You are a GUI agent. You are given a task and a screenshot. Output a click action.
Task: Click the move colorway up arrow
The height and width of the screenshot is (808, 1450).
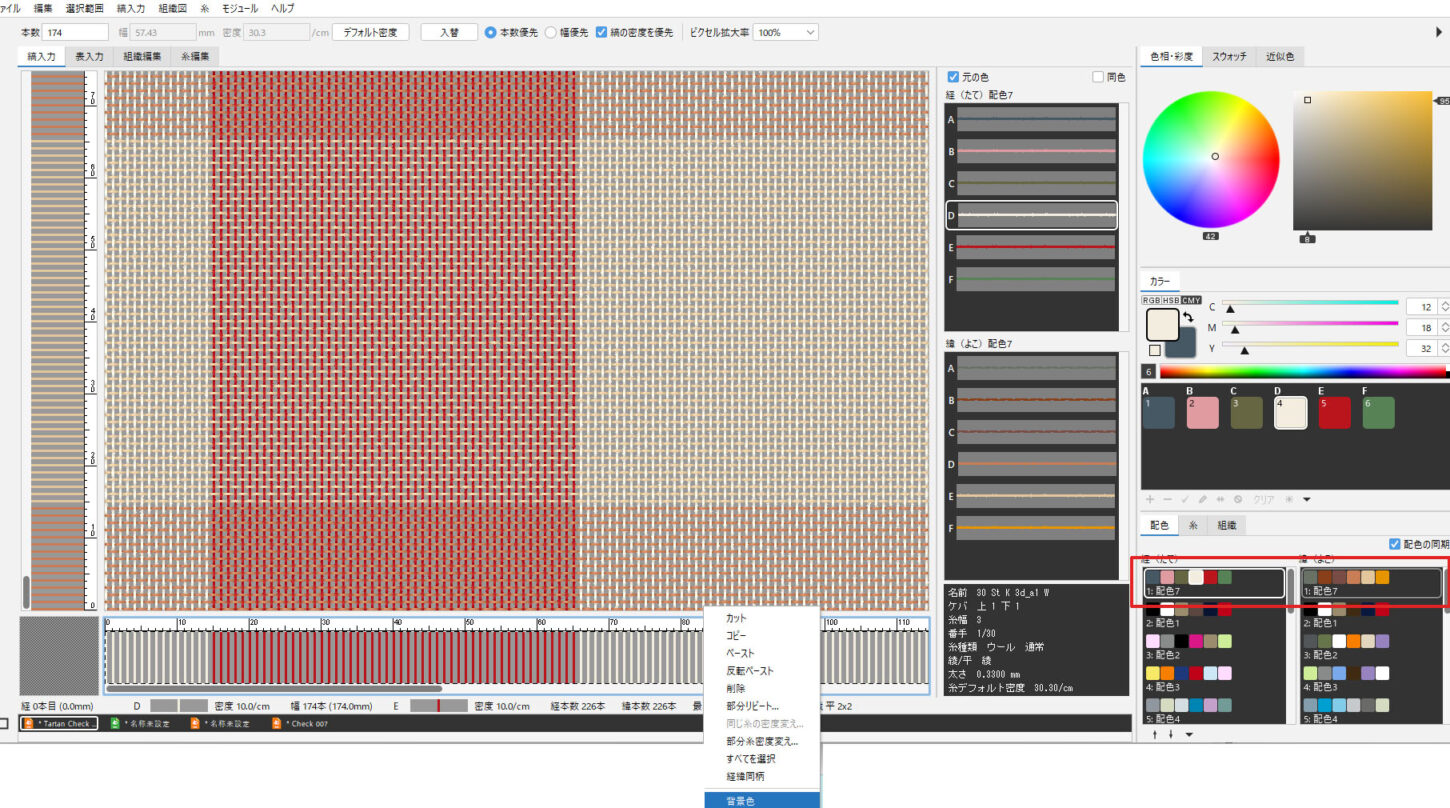pos(1155,735)
